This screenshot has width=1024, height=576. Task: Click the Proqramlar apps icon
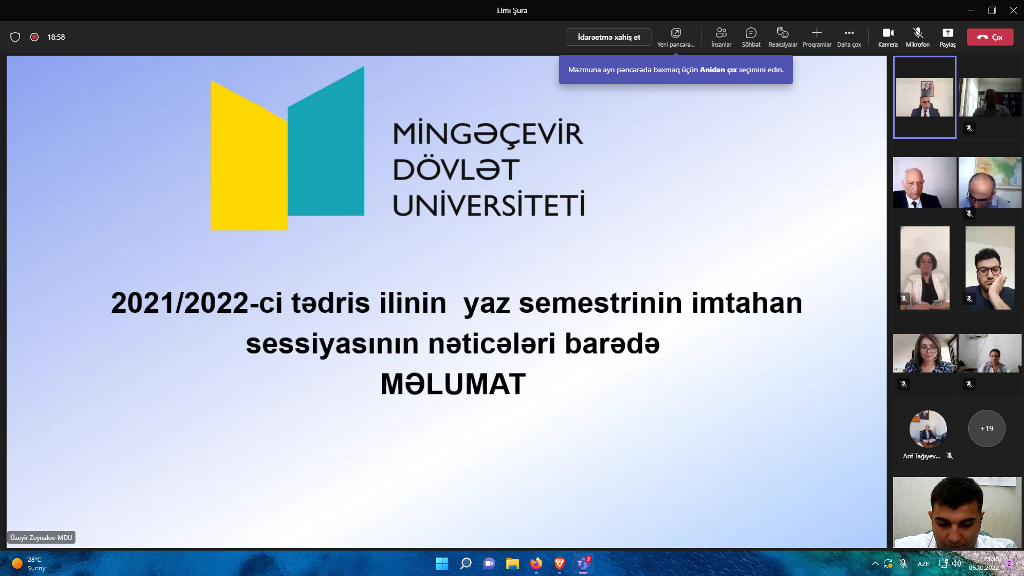[x=816, y=34]
